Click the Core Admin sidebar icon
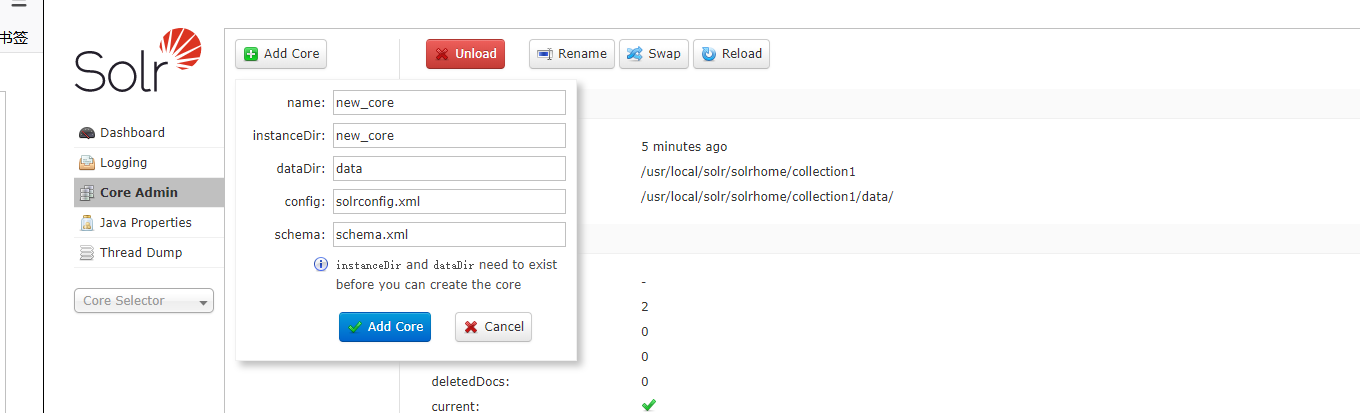The height and width of the screenshot is (413, 1360). pos(87,193)
